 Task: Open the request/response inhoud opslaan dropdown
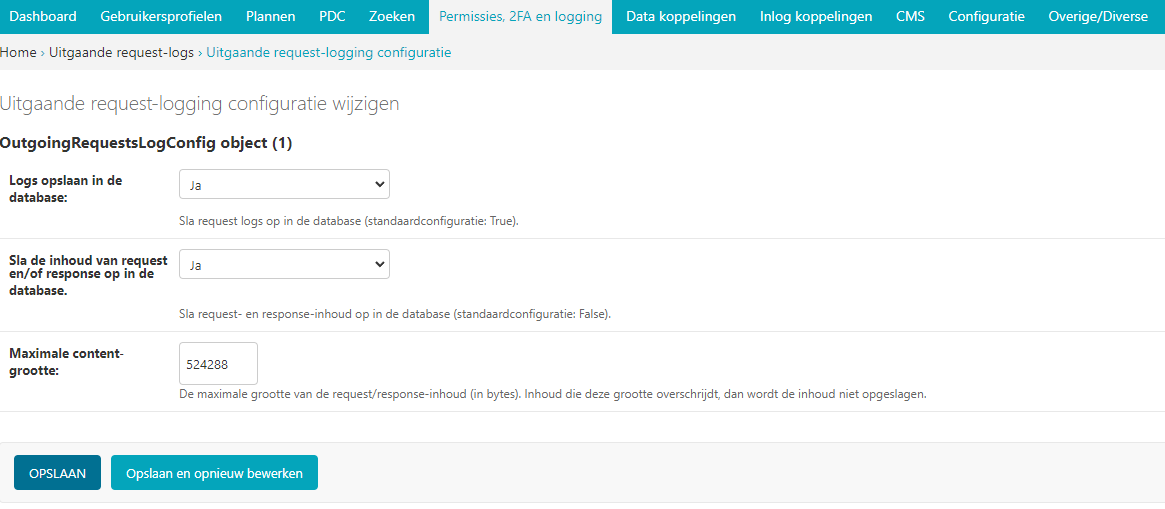(284, 264)
